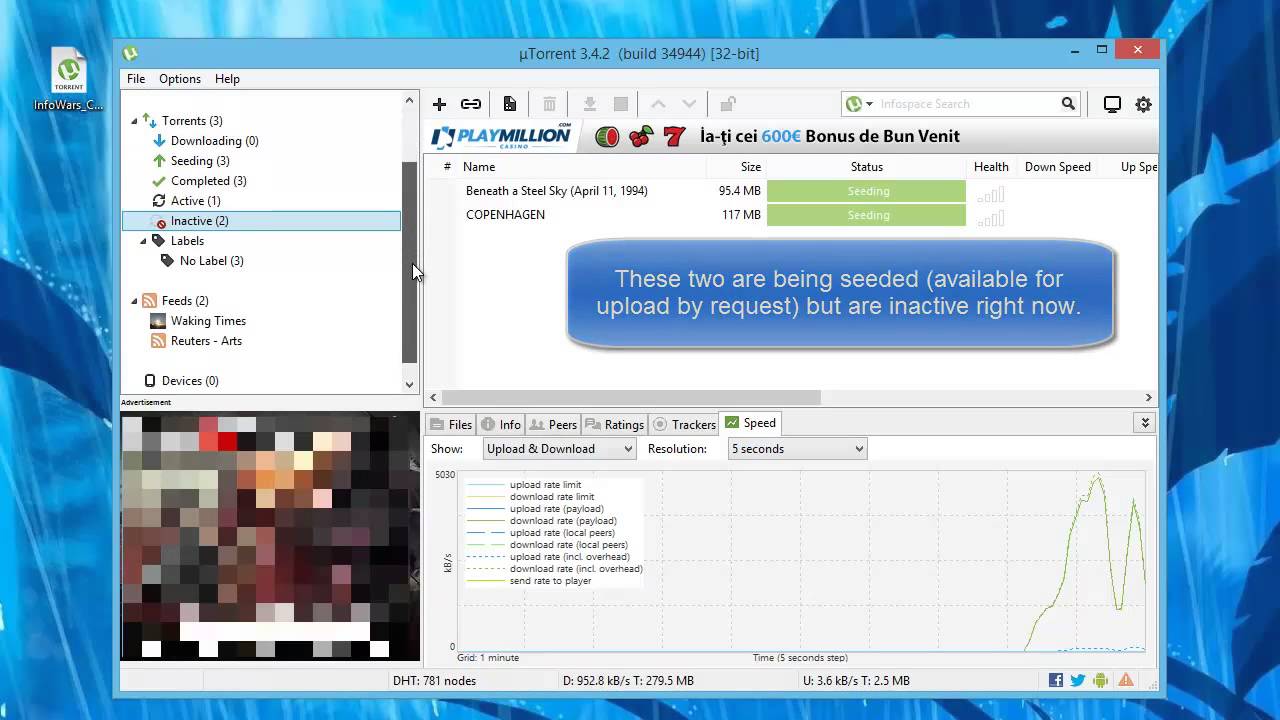Click DHT: 781 nodes status text
The width and height of the screenshot is (1280, 720).
434,681
